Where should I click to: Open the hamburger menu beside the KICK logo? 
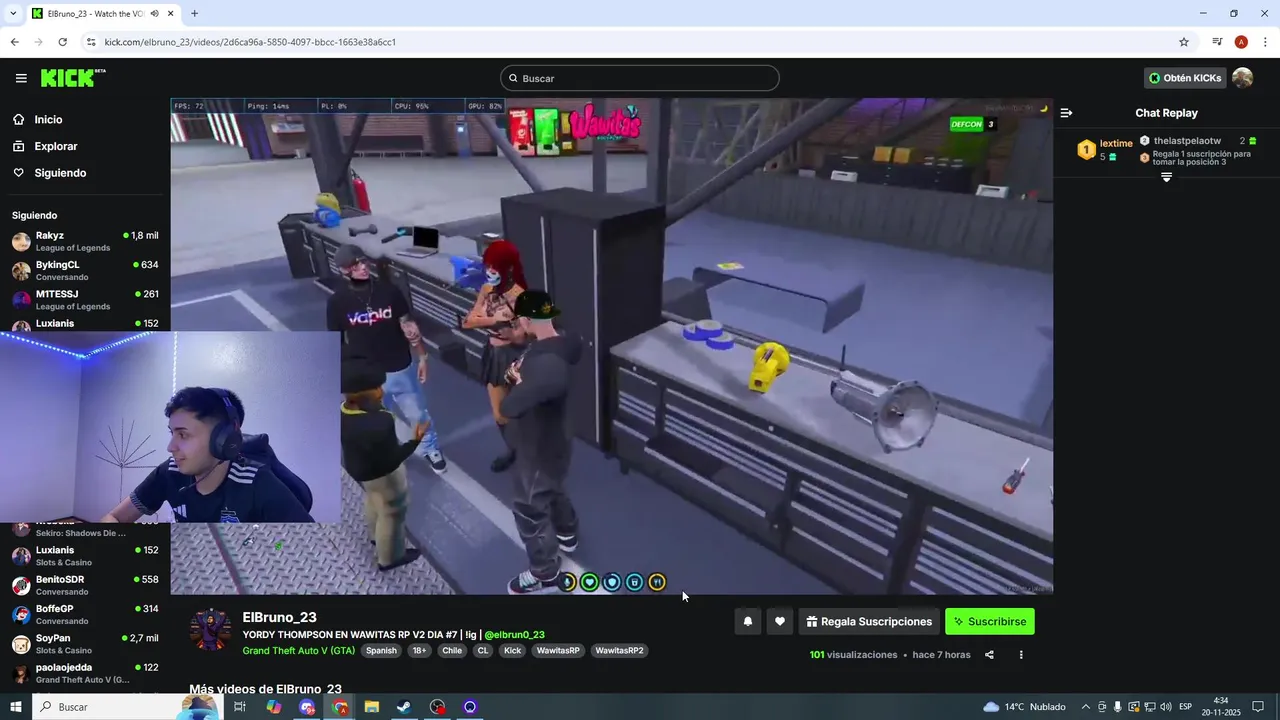pyautogui.click(x=21, y=78)
